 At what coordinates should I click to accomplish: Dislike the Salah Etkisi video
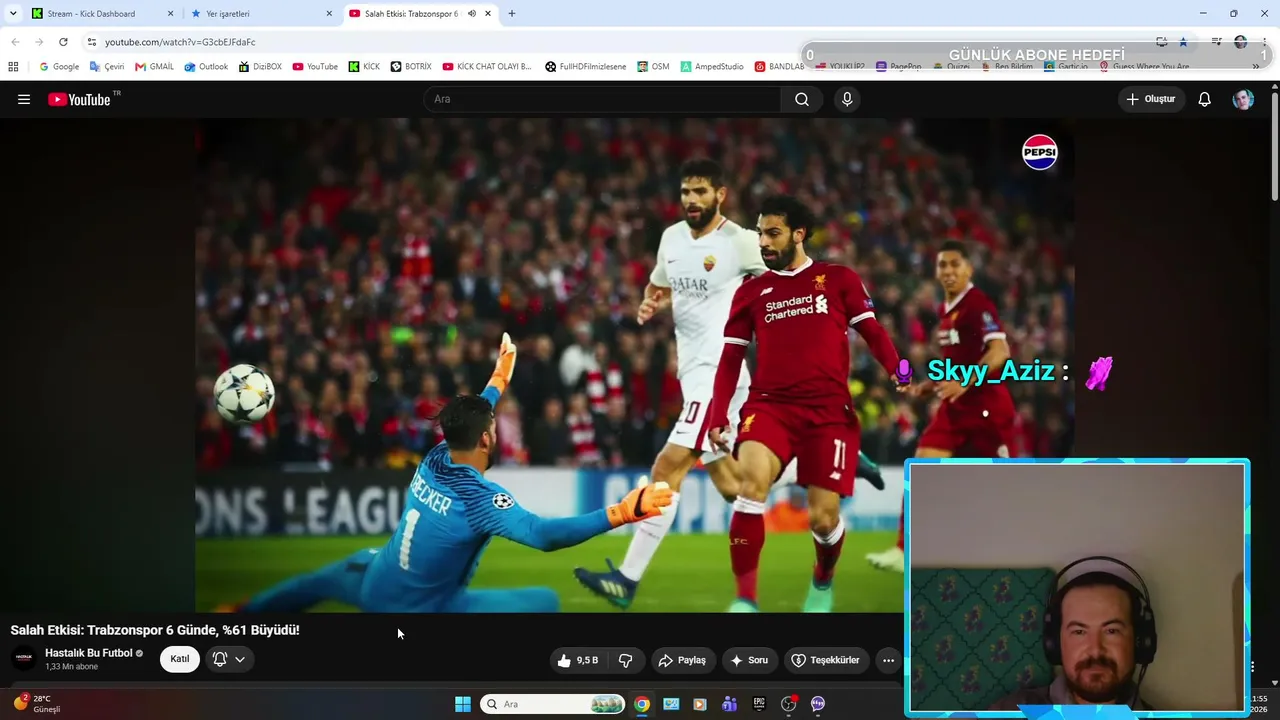coord(626,660)
